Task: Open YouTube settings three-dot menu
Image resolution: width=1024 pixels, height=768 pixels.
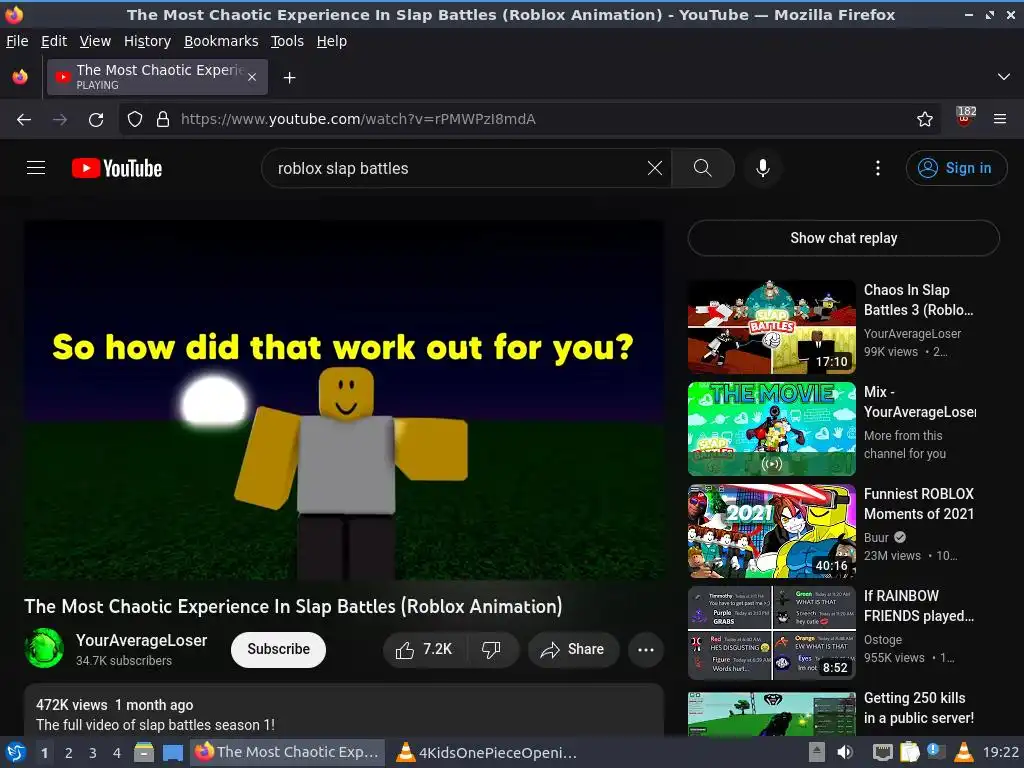Action: [x=877, y=168]
